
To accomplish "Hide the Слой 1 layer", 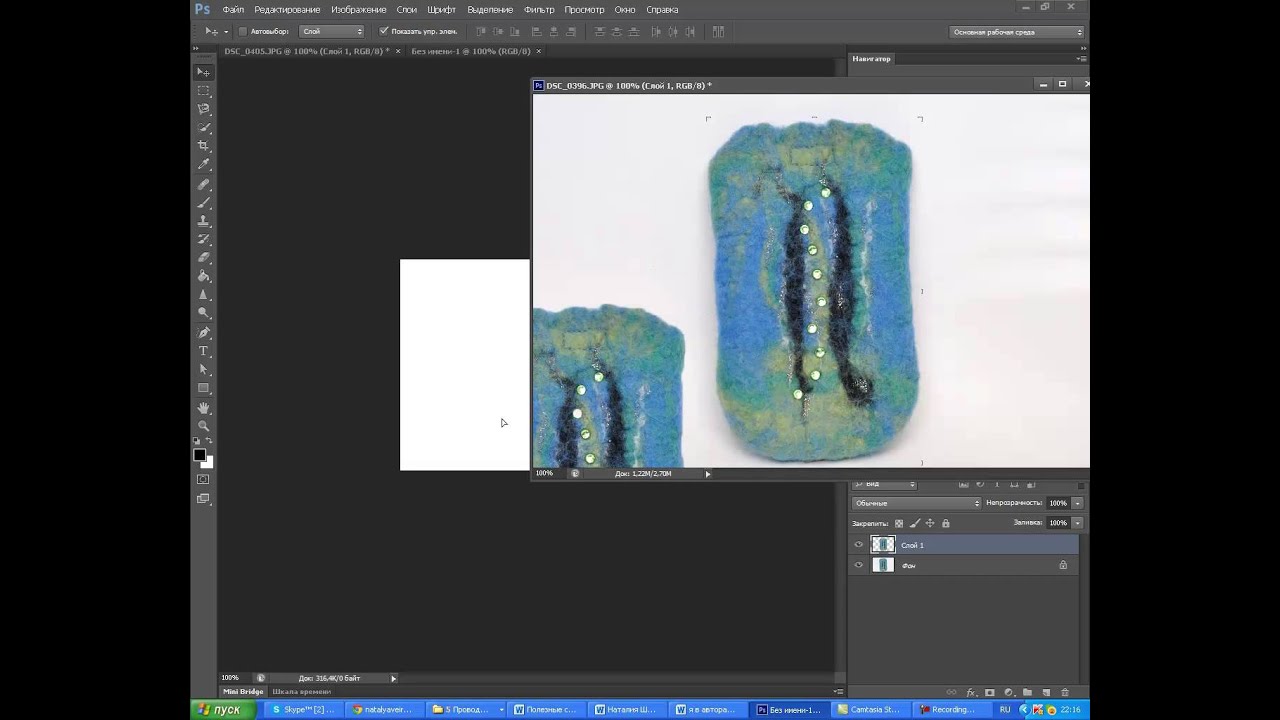I will 858,545.
